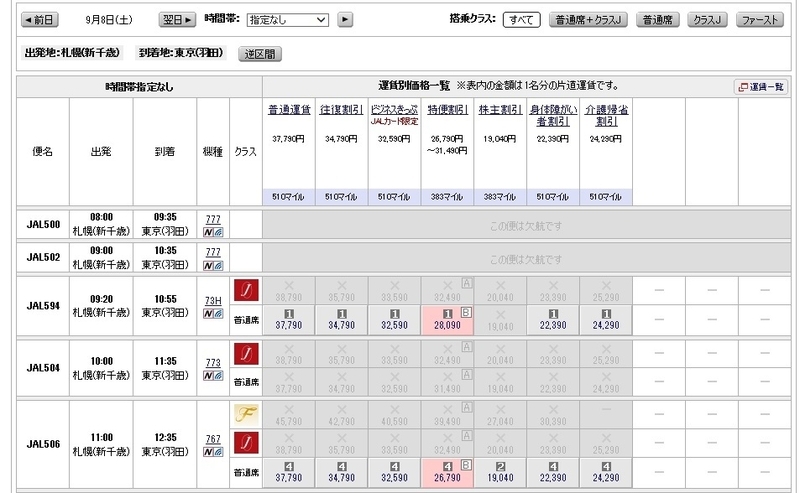
Task: Click the 9月8日(土) date text
Action: (x=109, y=20)
